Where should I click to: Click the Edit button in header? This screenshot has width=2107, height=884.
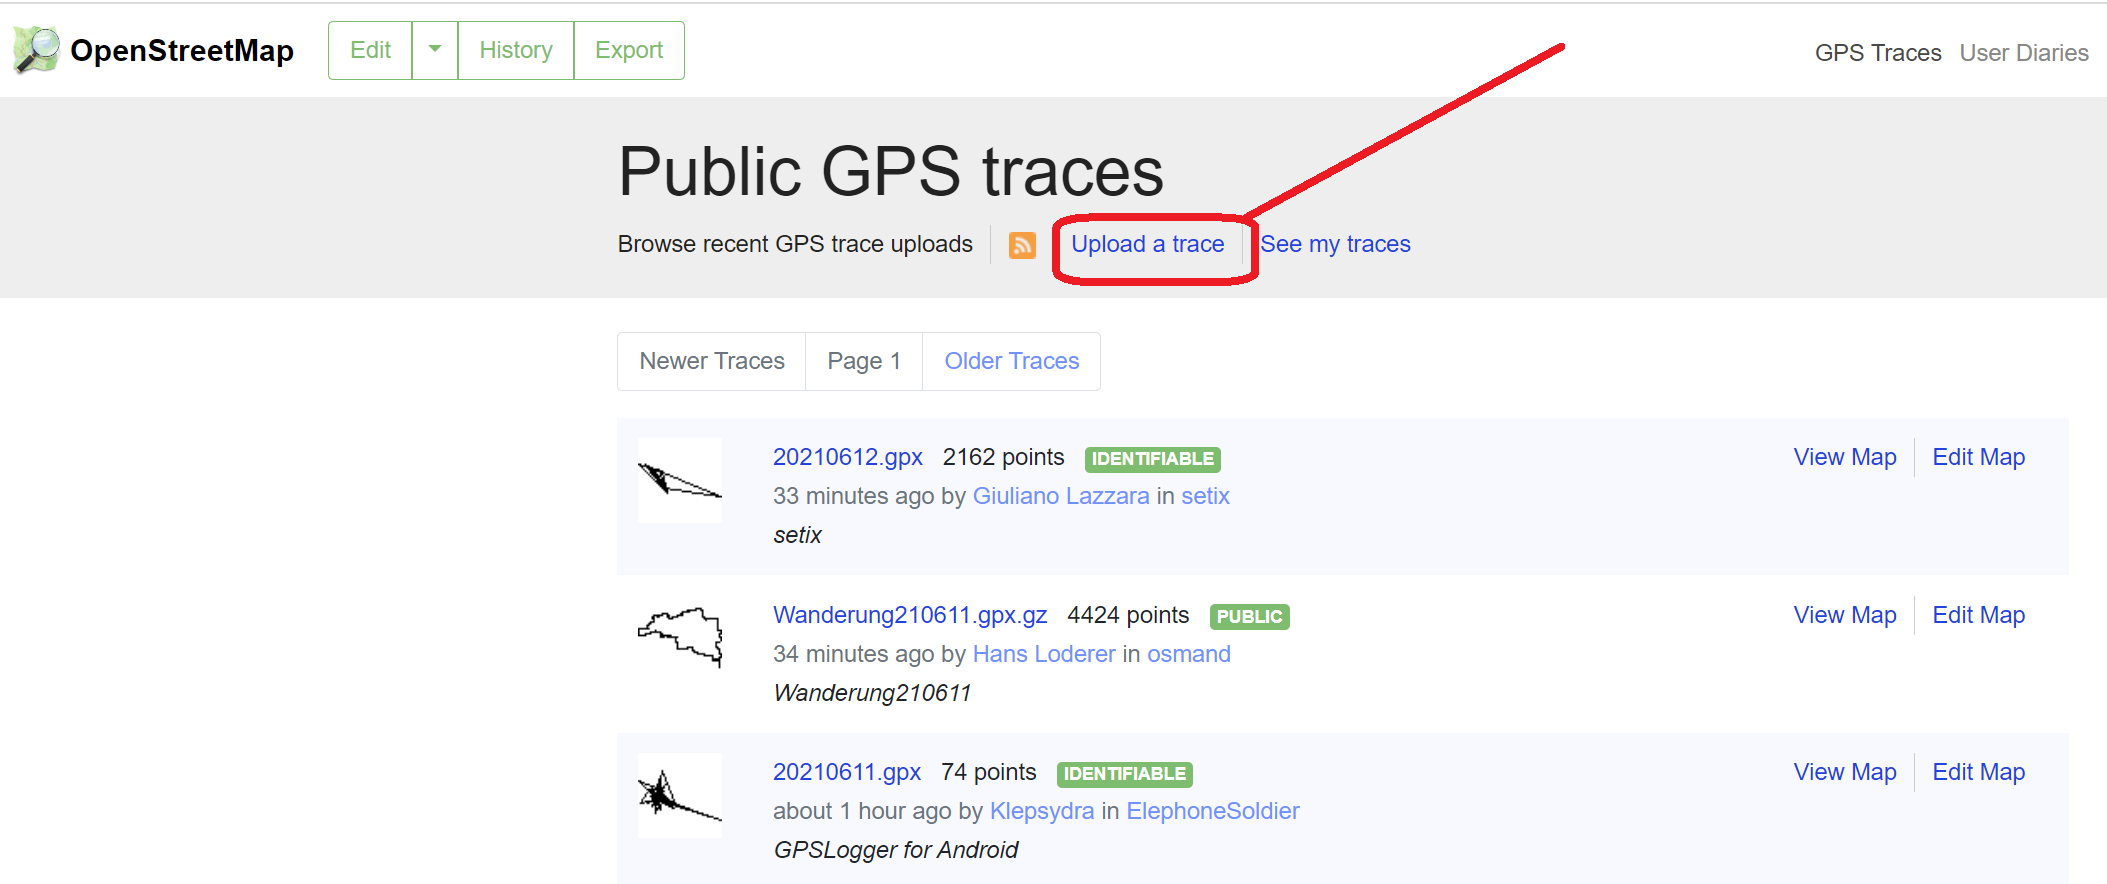pos(370,50)
